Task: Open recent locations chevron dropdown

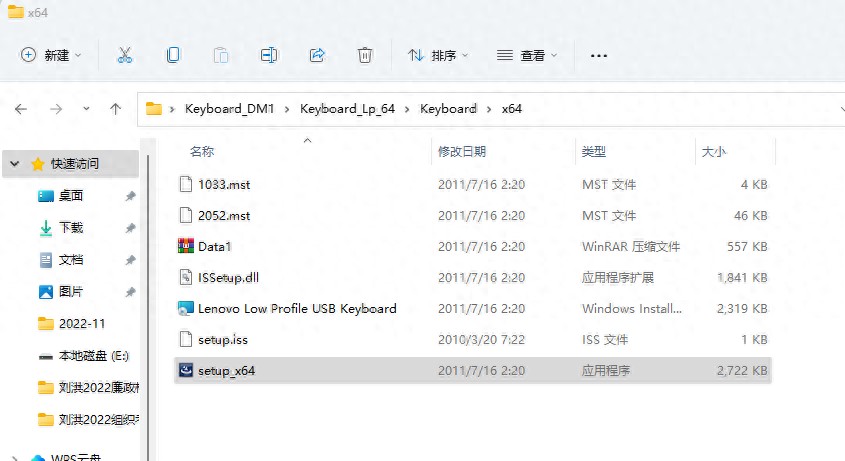Action: point(86,109)
